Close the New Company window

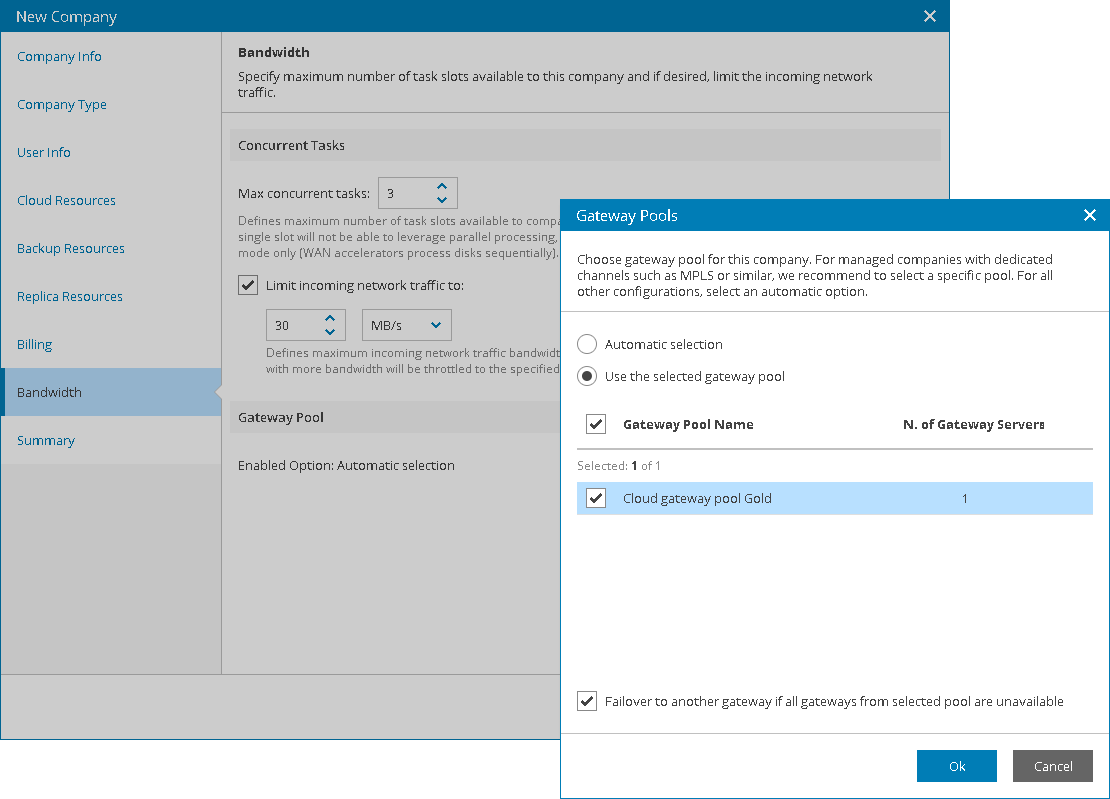click(x=929, y=16)
